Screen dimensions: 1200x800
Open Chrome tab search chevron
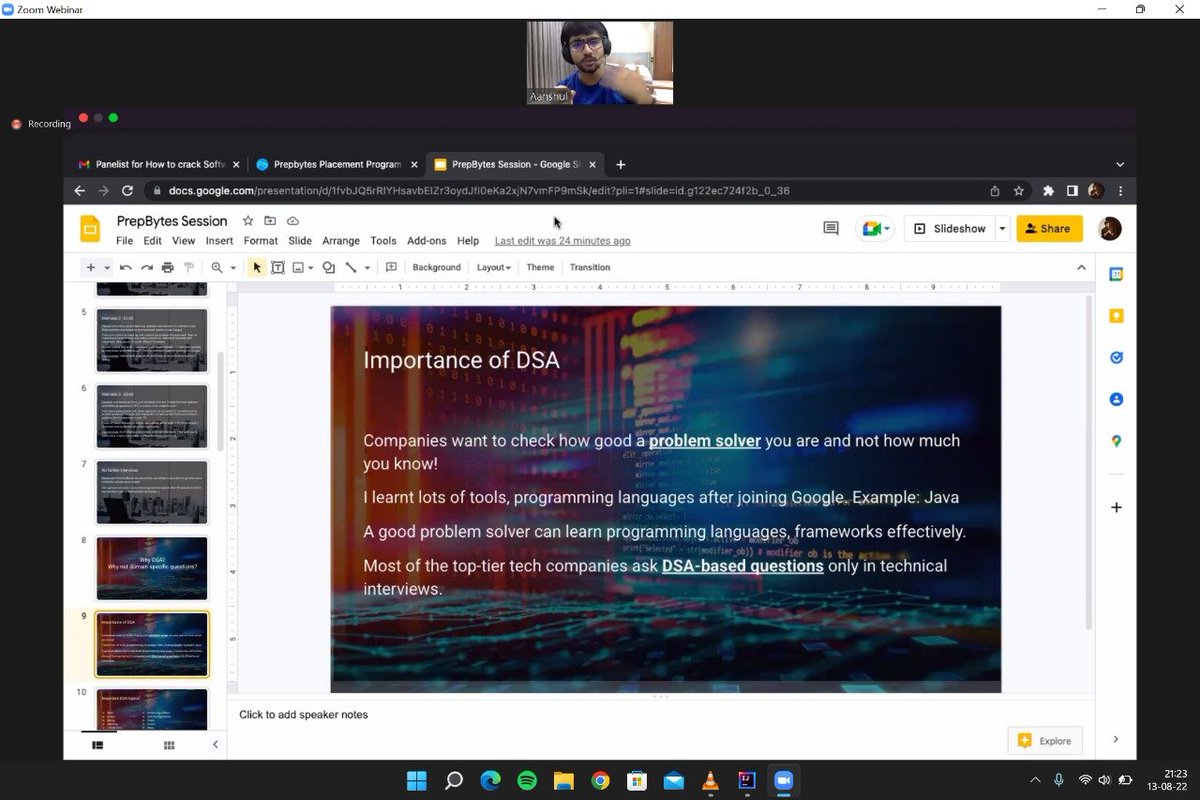click(x=1120, y=164)
